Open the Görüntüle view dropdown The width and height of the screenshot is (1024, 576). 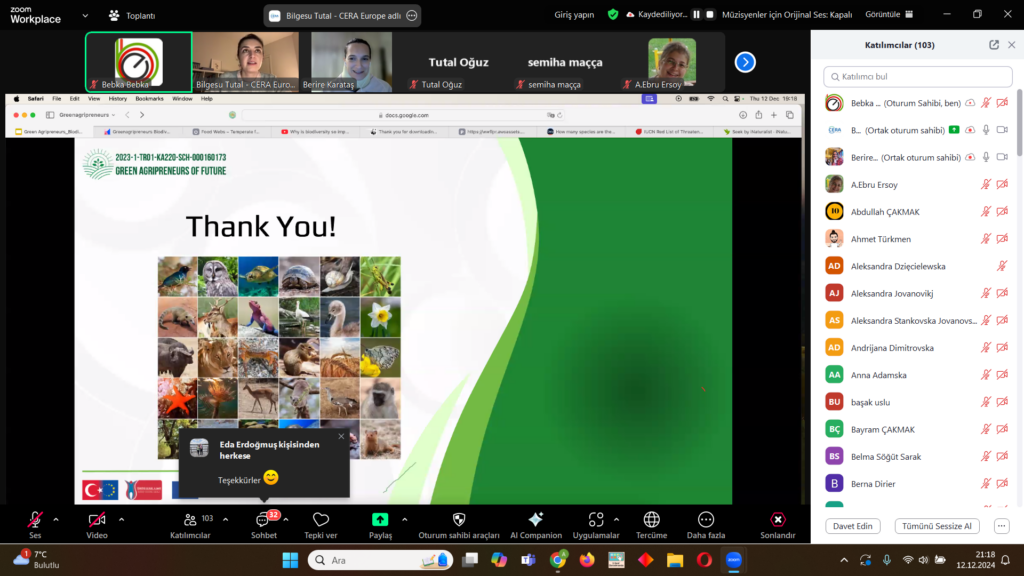(x=888, y=15)
